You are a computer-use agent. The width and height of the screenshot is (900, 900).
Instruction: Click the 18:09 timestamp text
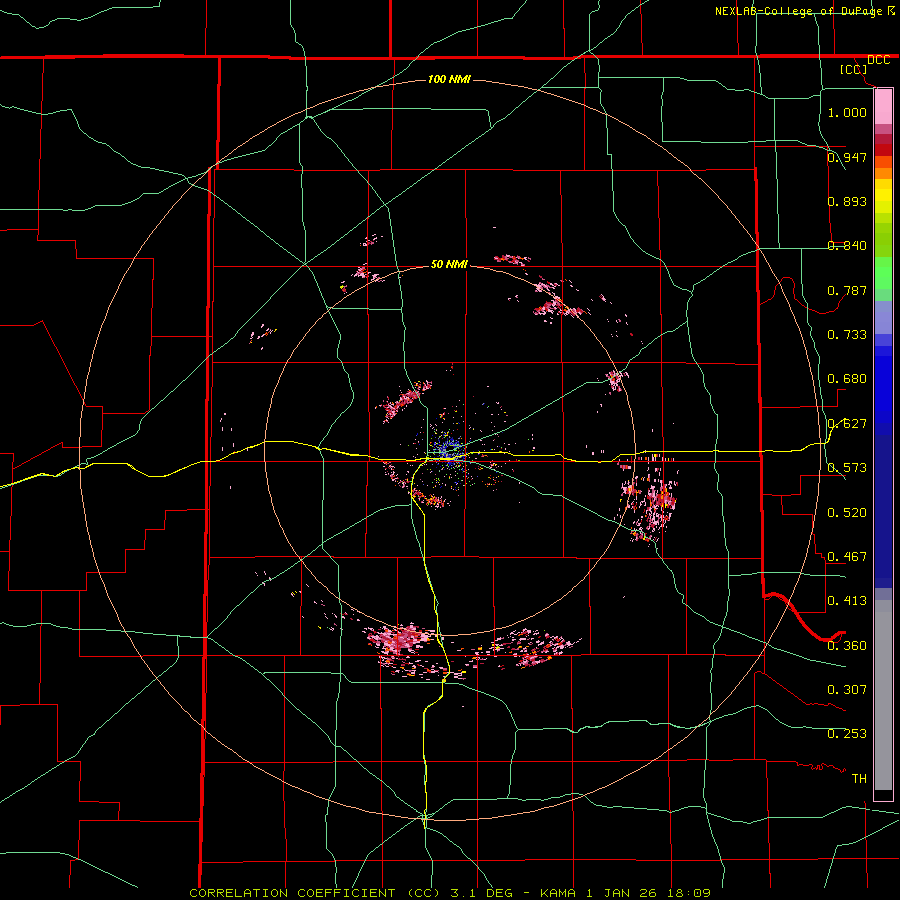pyautogui.click(x=691, y=893)
